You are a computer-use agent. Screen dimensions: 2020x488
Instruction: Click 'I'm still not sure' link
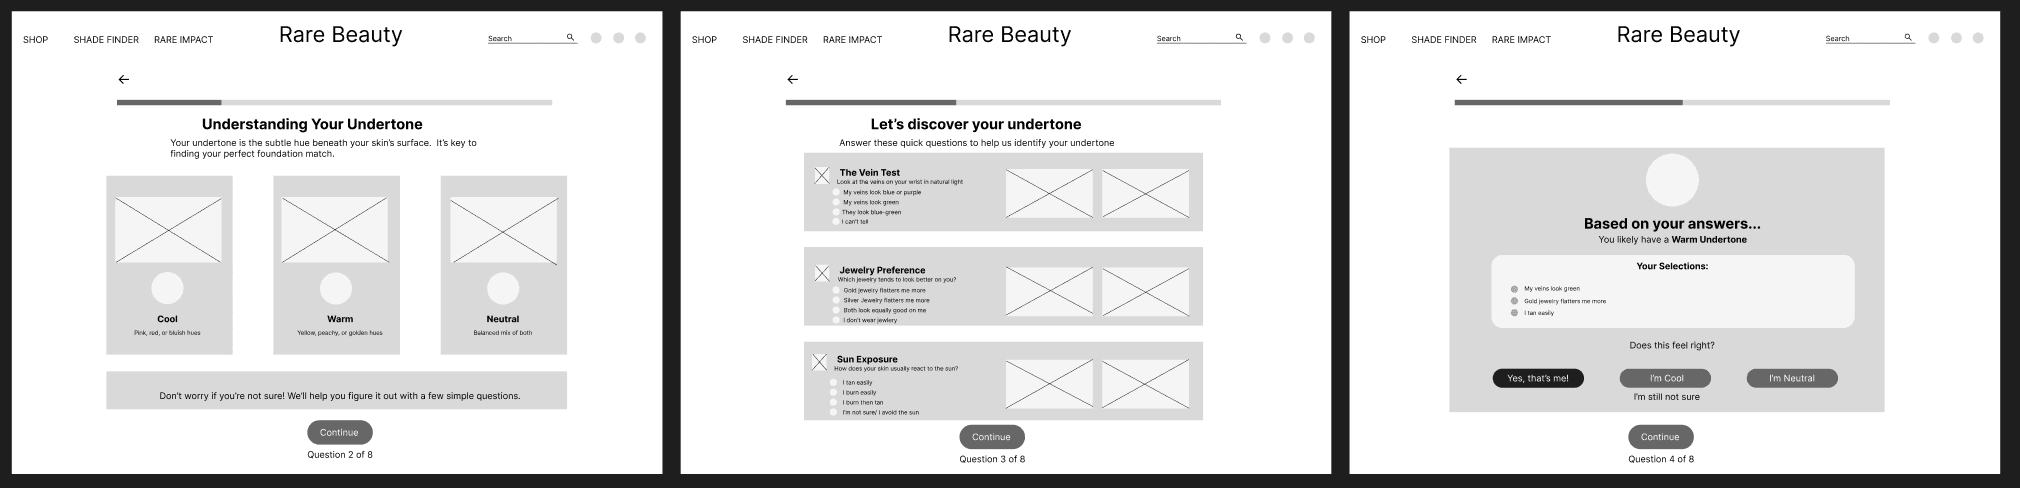(x=1666, y=397)
